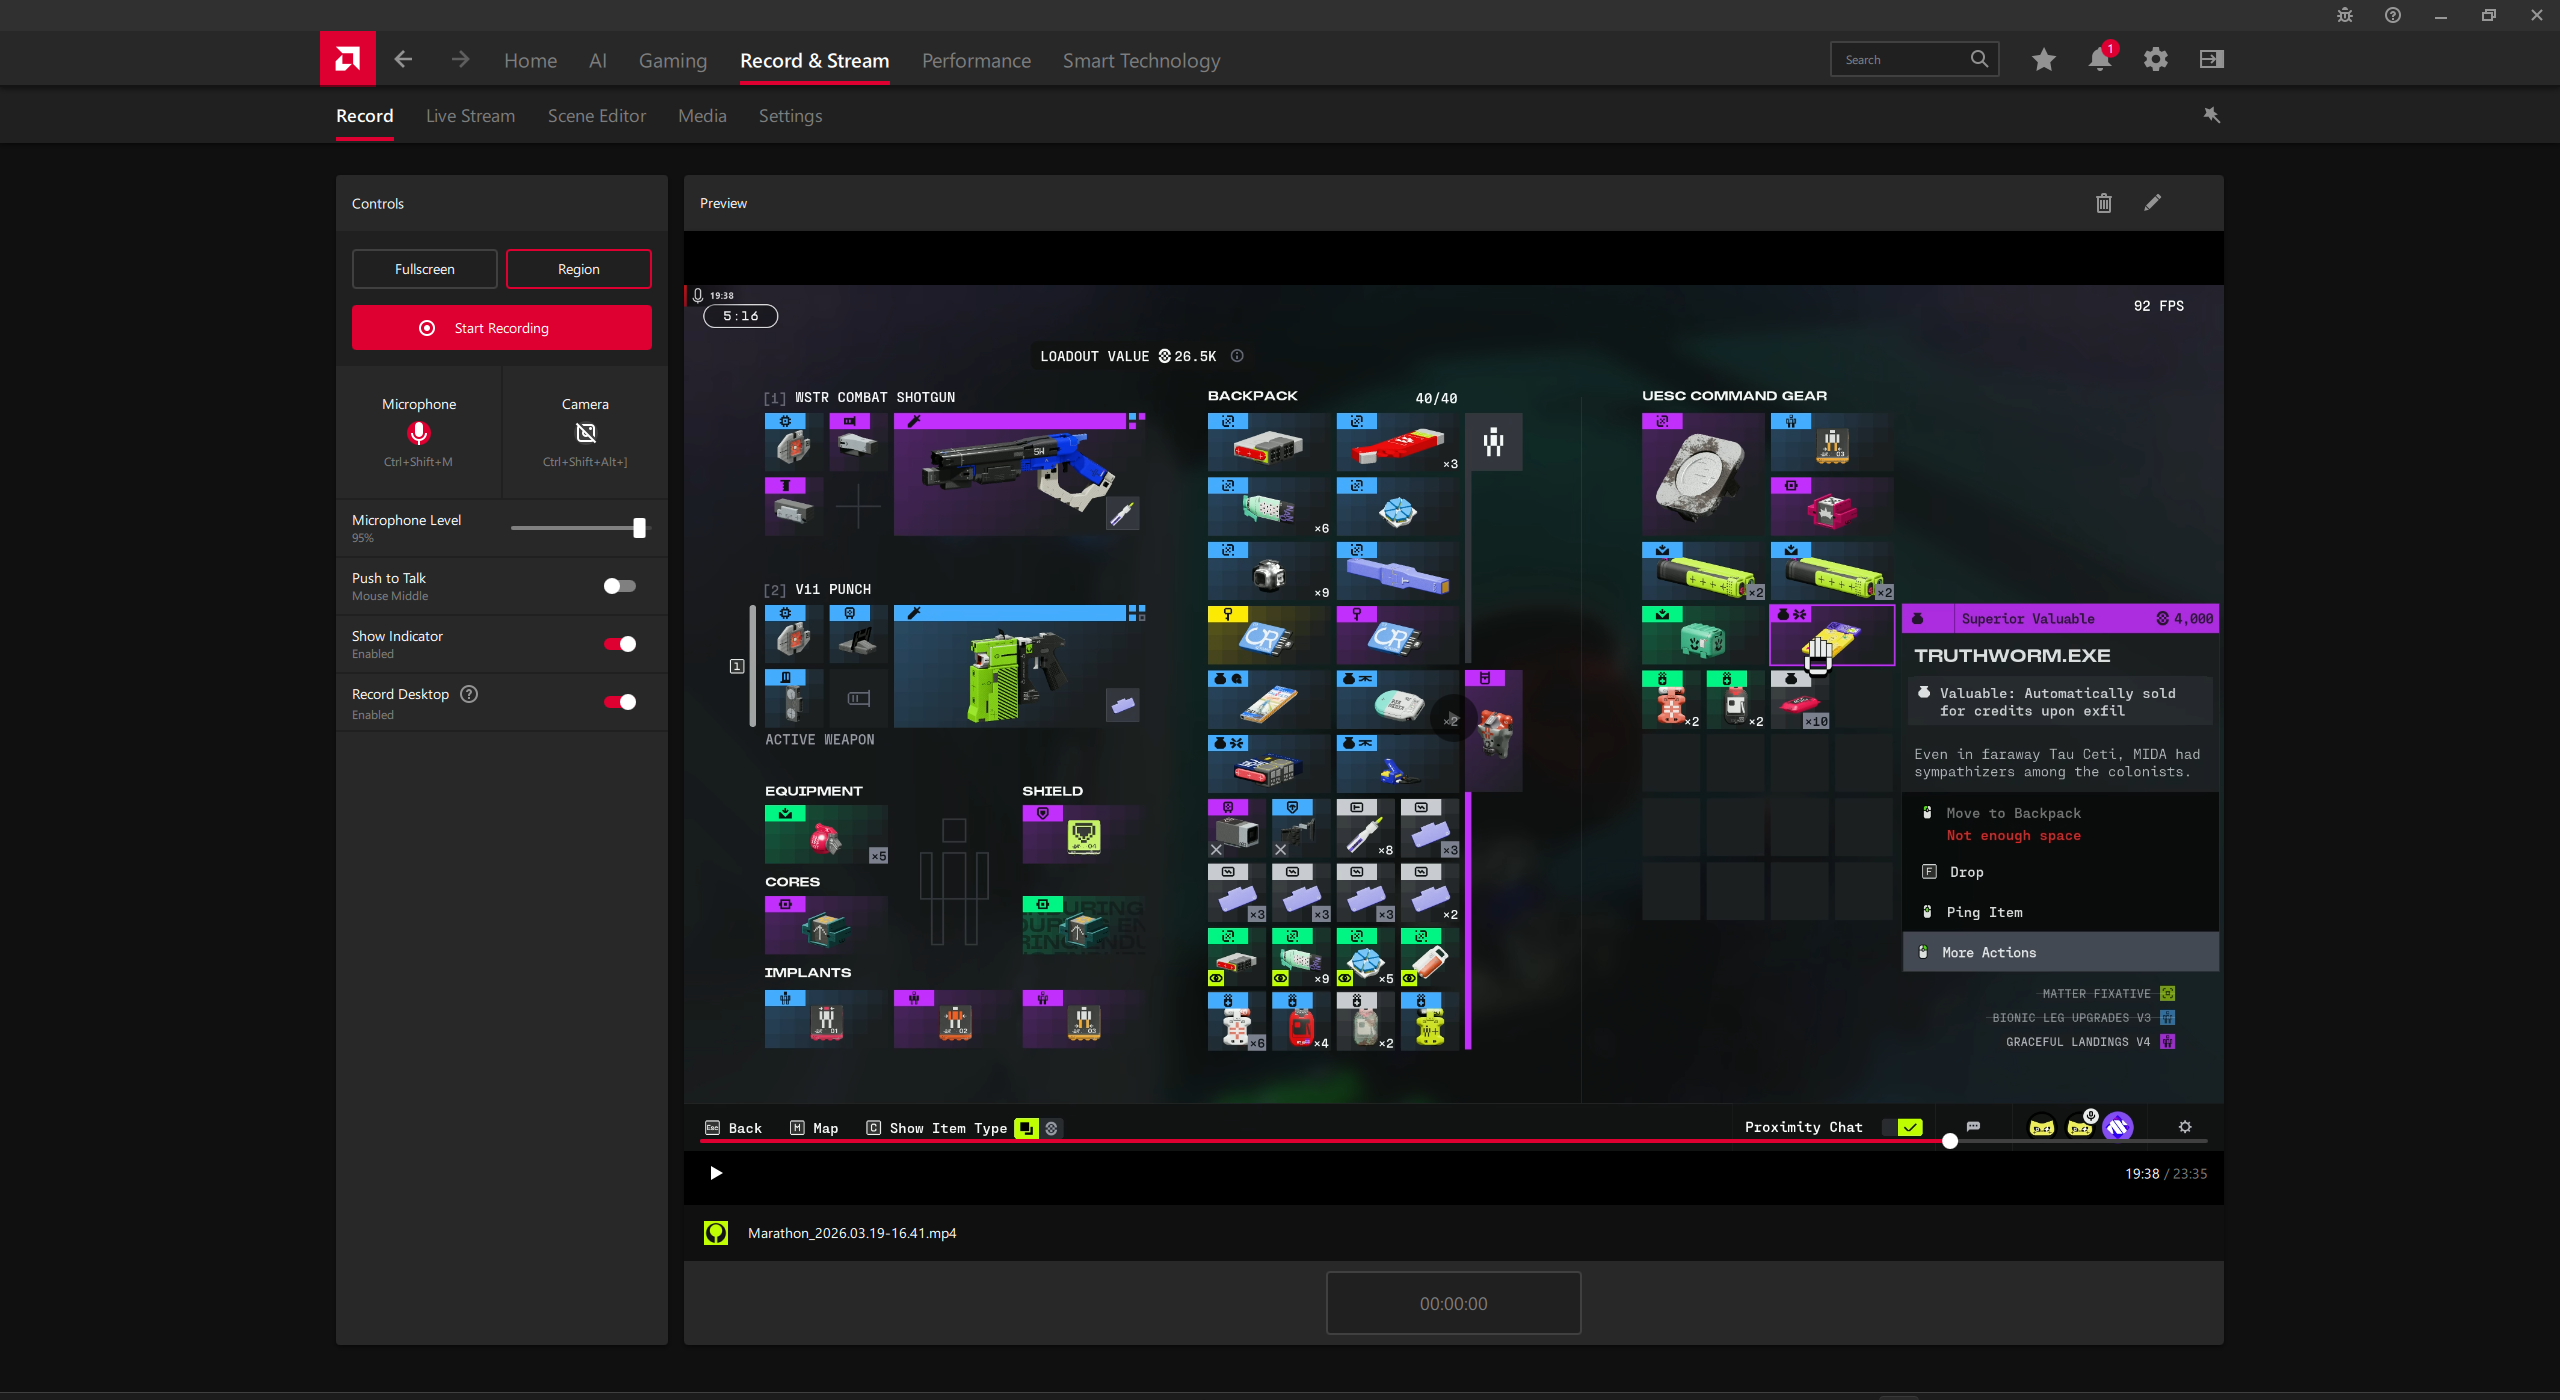
Task: Open settings gear in top bar
Action: coord(2155,60)
